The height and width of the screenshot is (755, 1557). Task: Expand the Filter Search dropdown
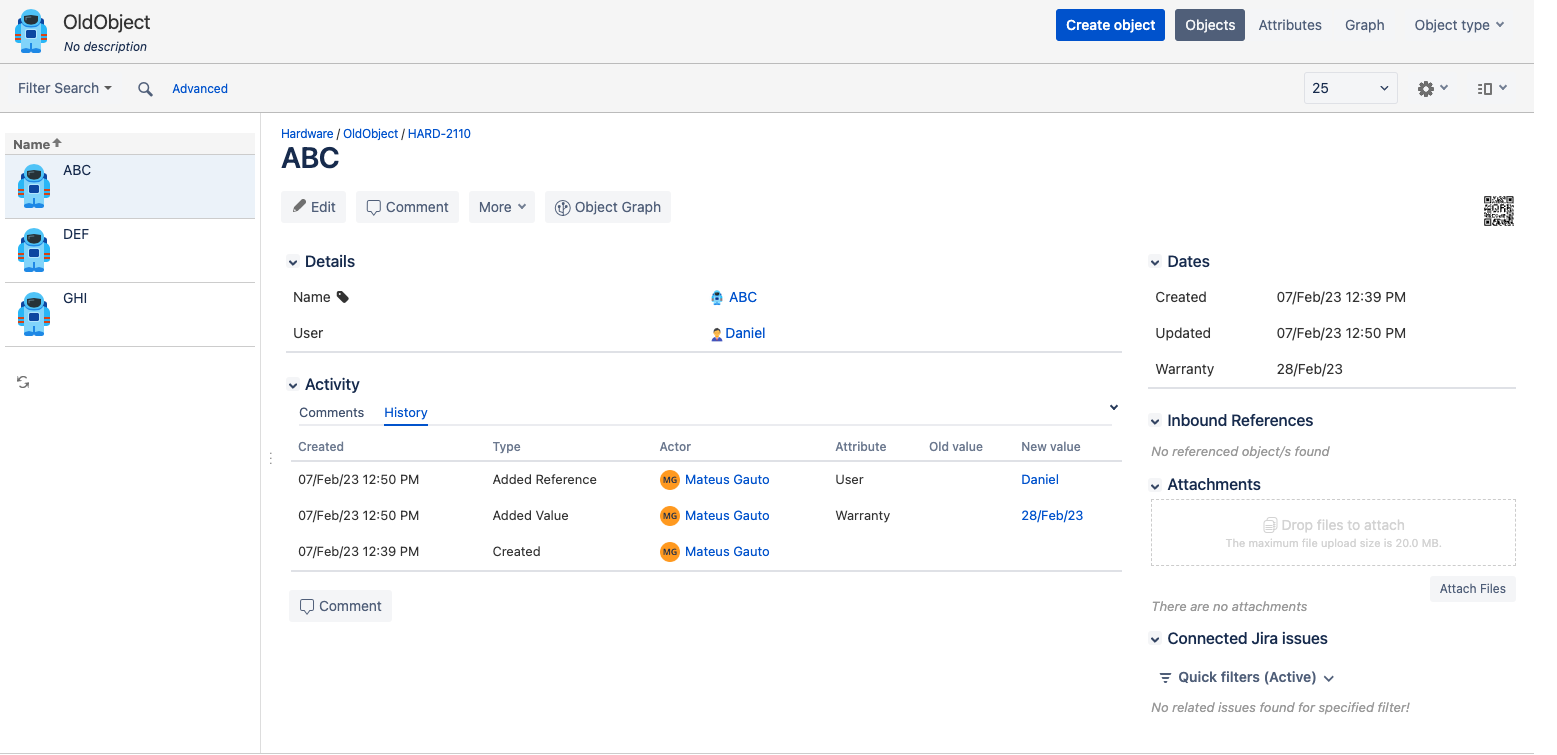(x=65, y=88)
